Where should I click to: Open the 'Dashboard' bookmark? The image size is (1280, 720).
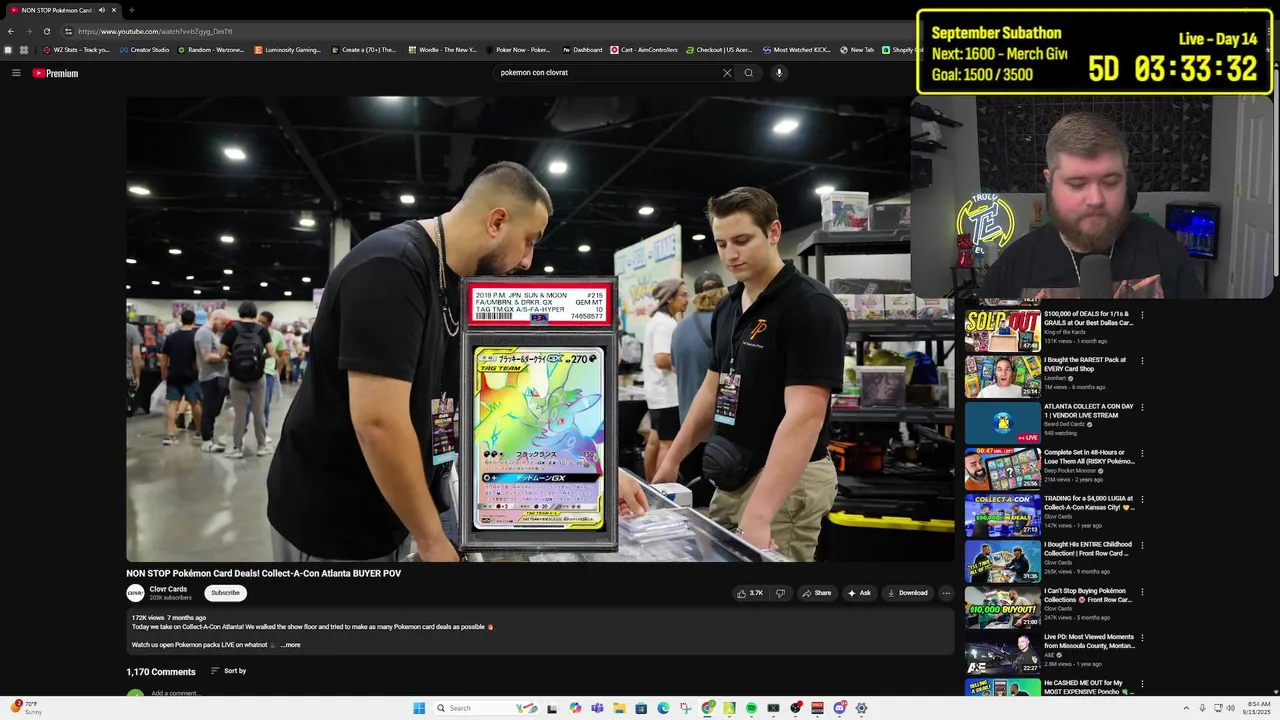582,50
